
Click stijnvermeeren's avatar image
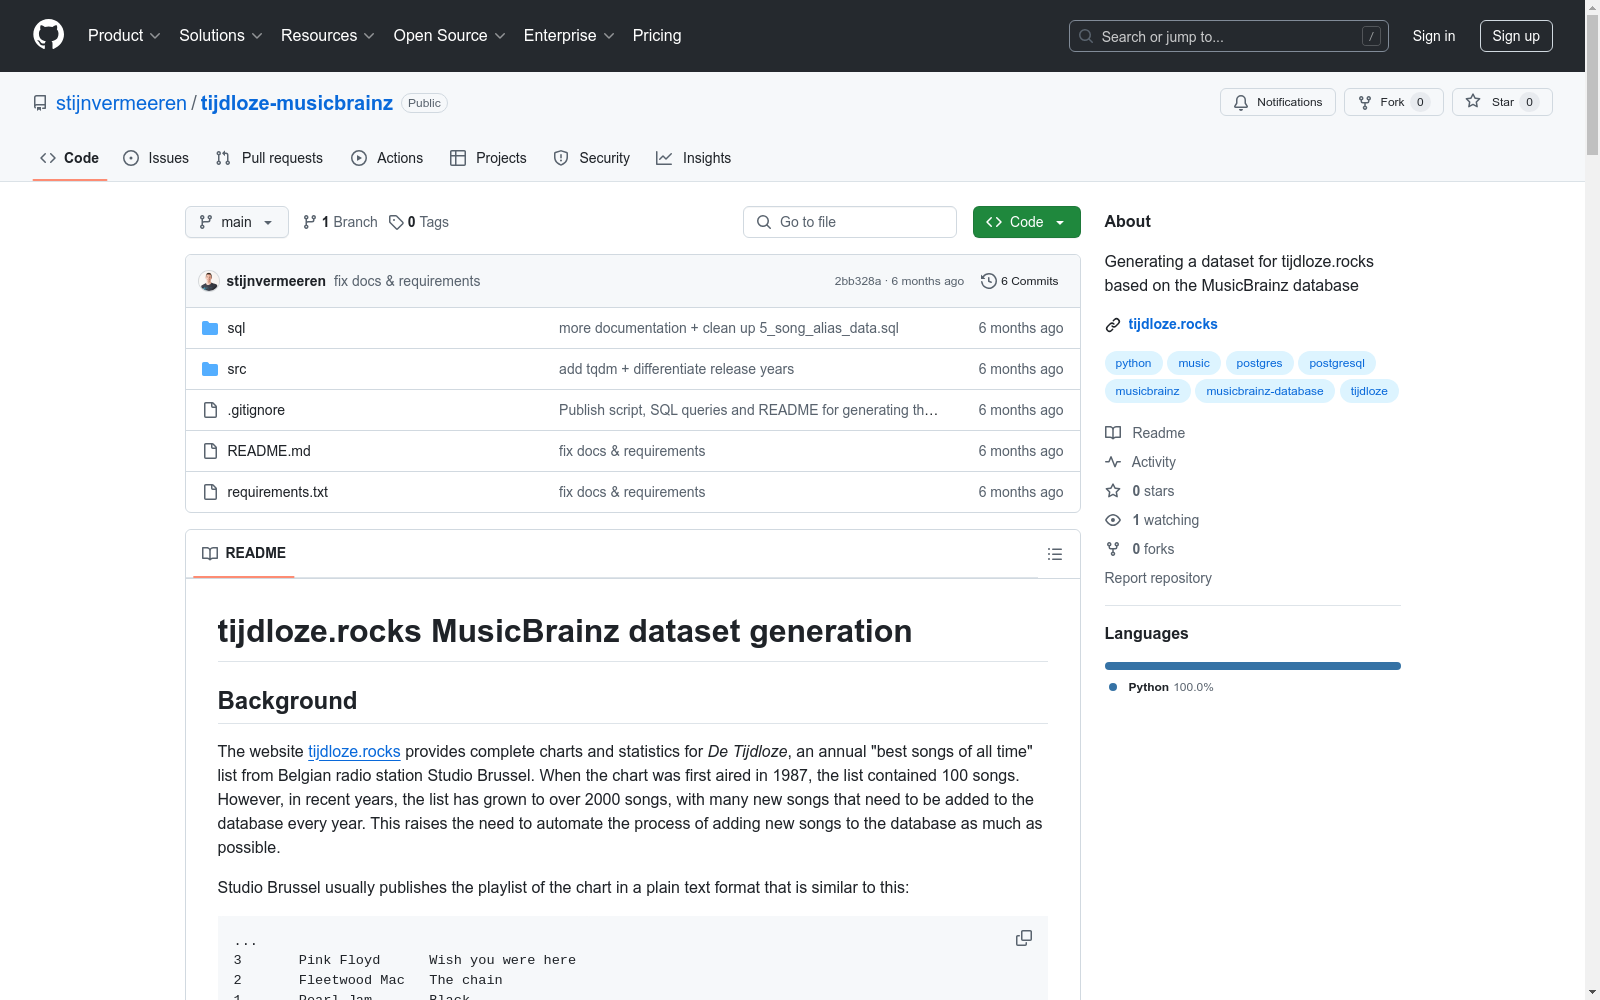point(209,281)
